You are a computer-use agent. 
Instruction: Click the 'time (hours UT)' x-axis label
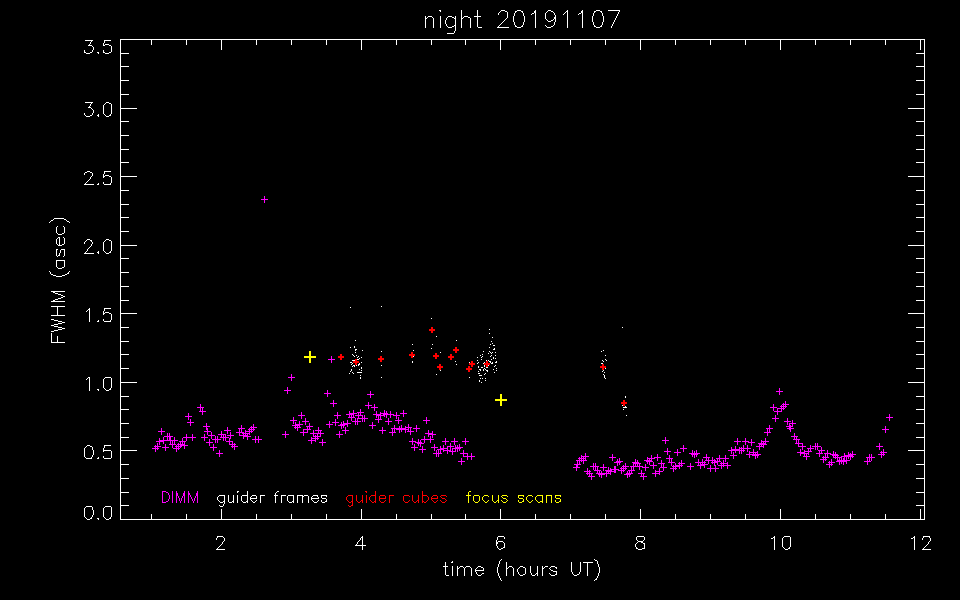pos(522,569)
